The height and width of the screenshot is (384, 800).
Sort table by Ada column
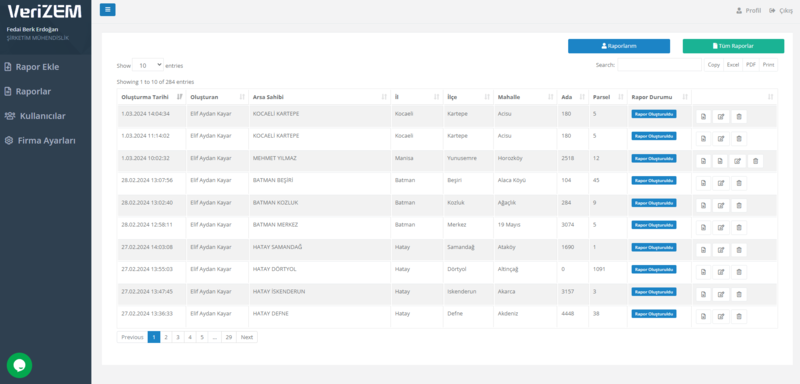572,97
